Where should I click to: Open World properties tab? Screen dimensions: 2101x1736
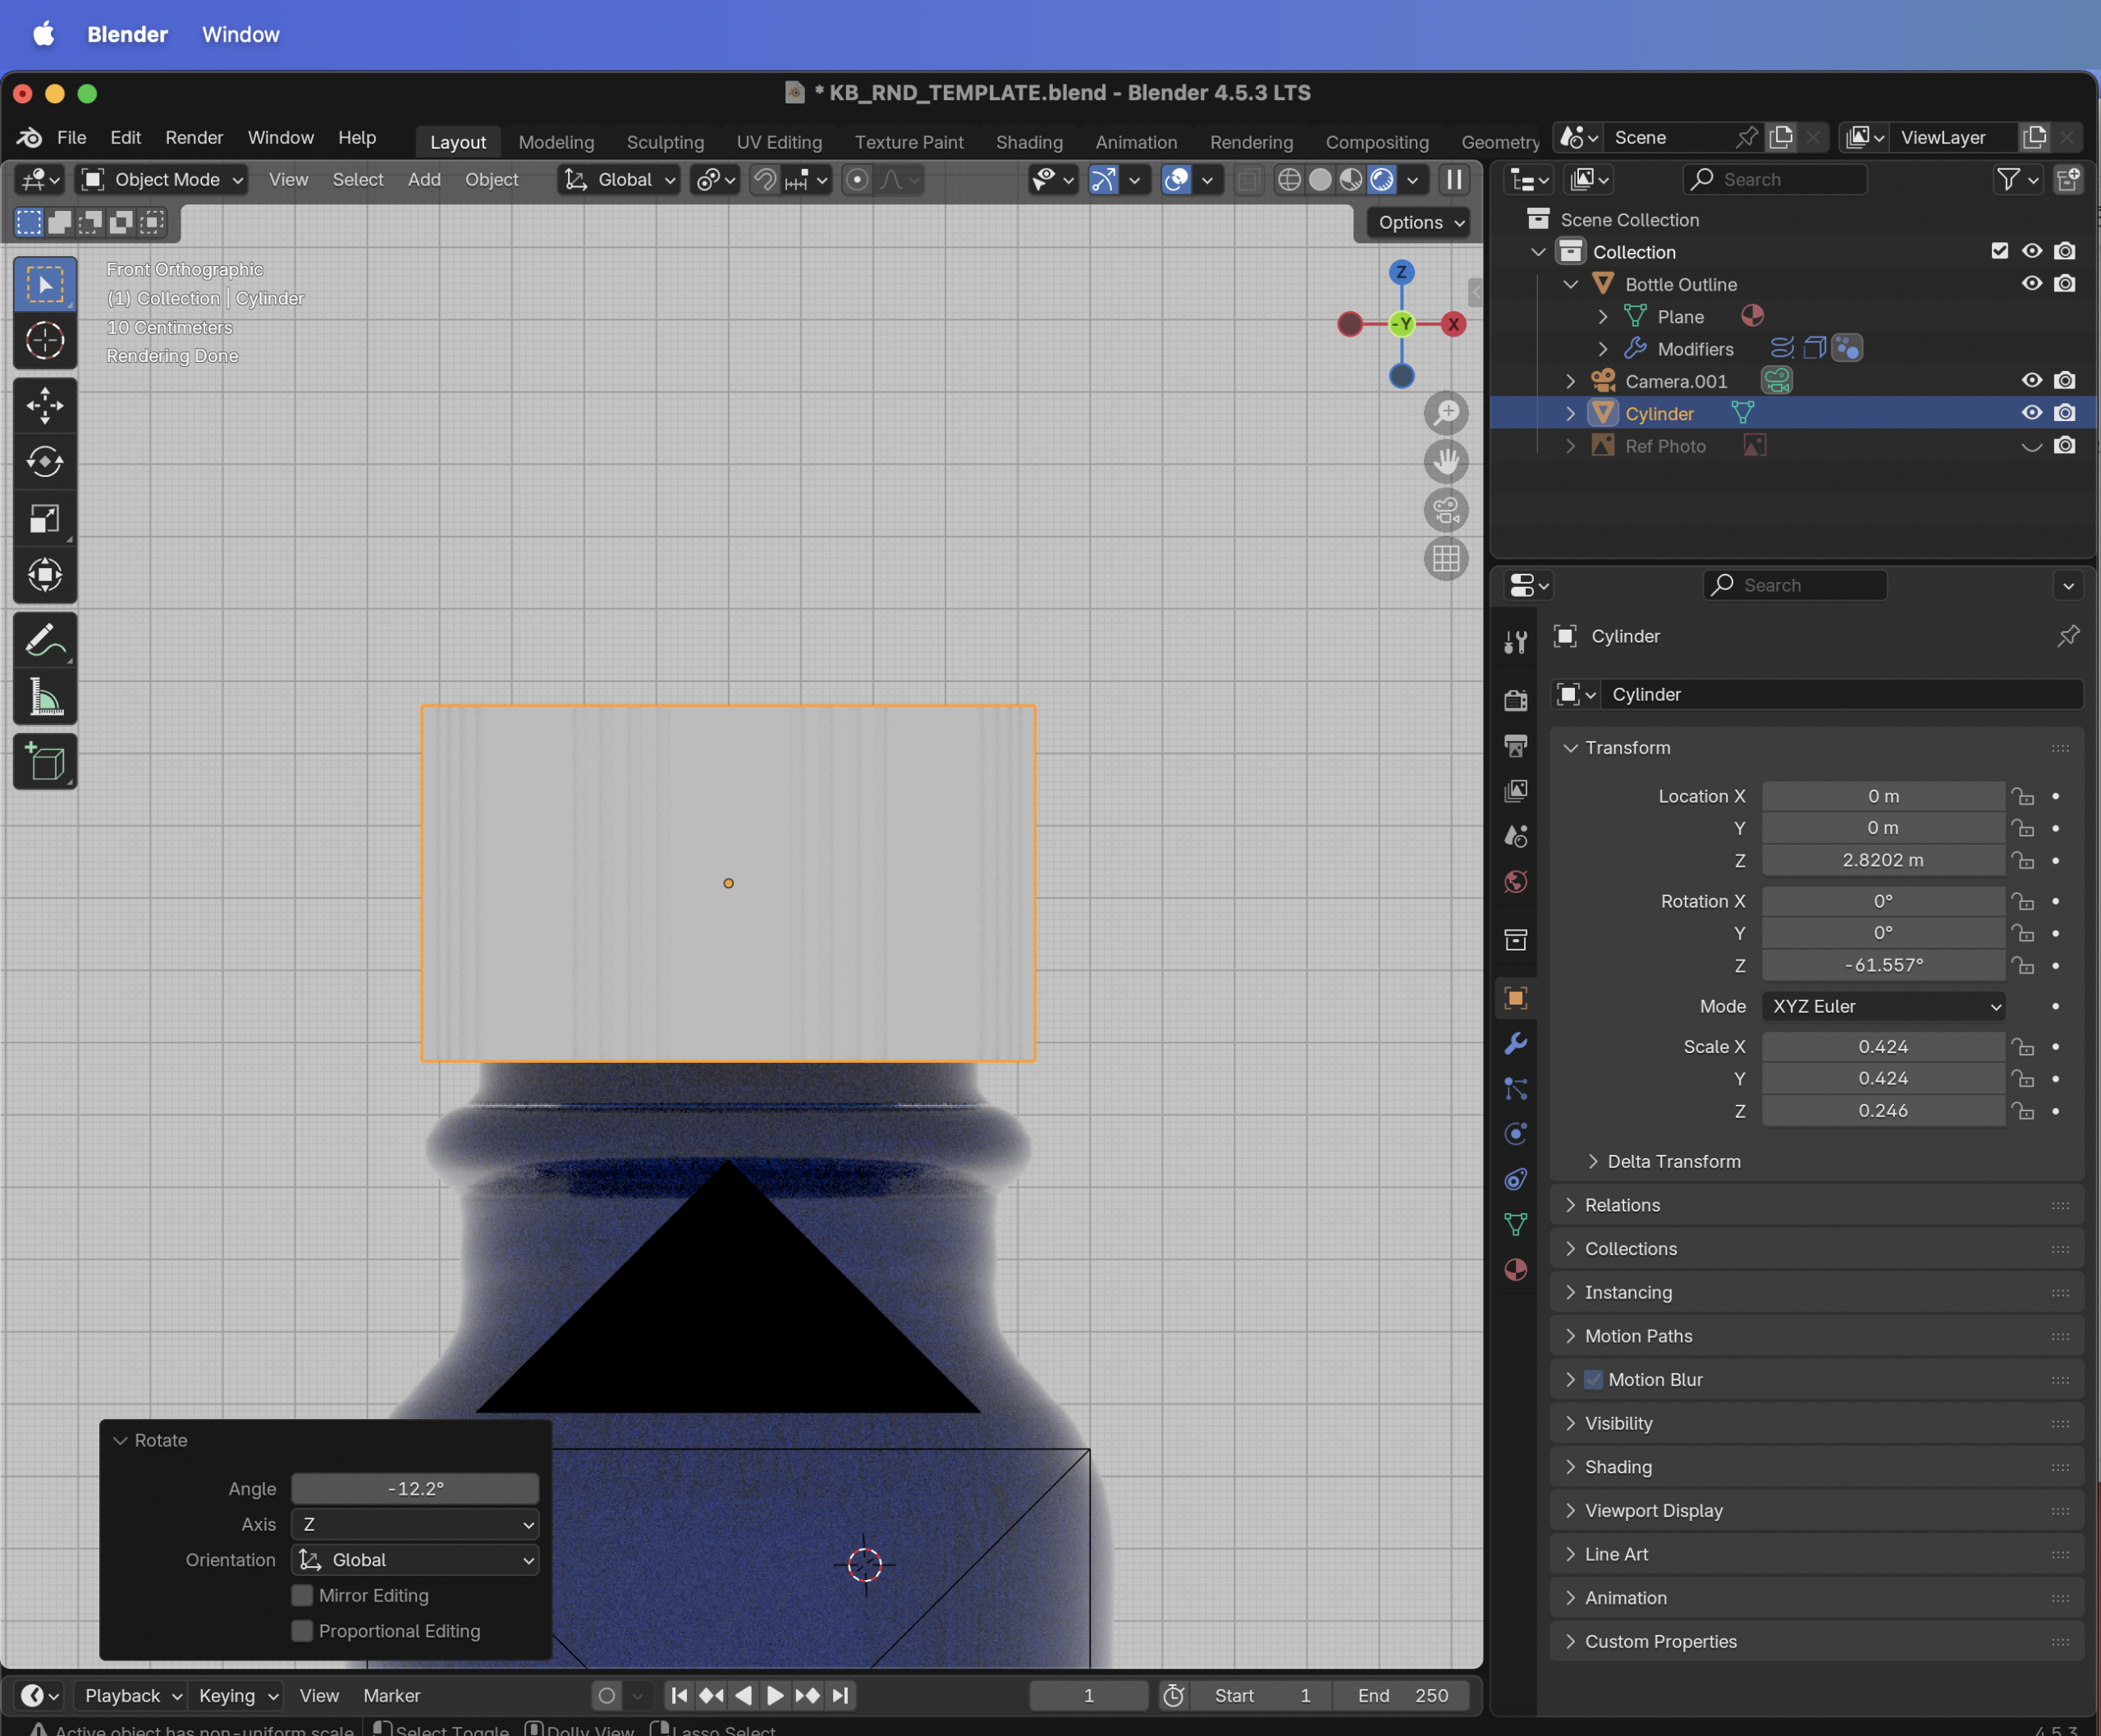[1516, 881]
